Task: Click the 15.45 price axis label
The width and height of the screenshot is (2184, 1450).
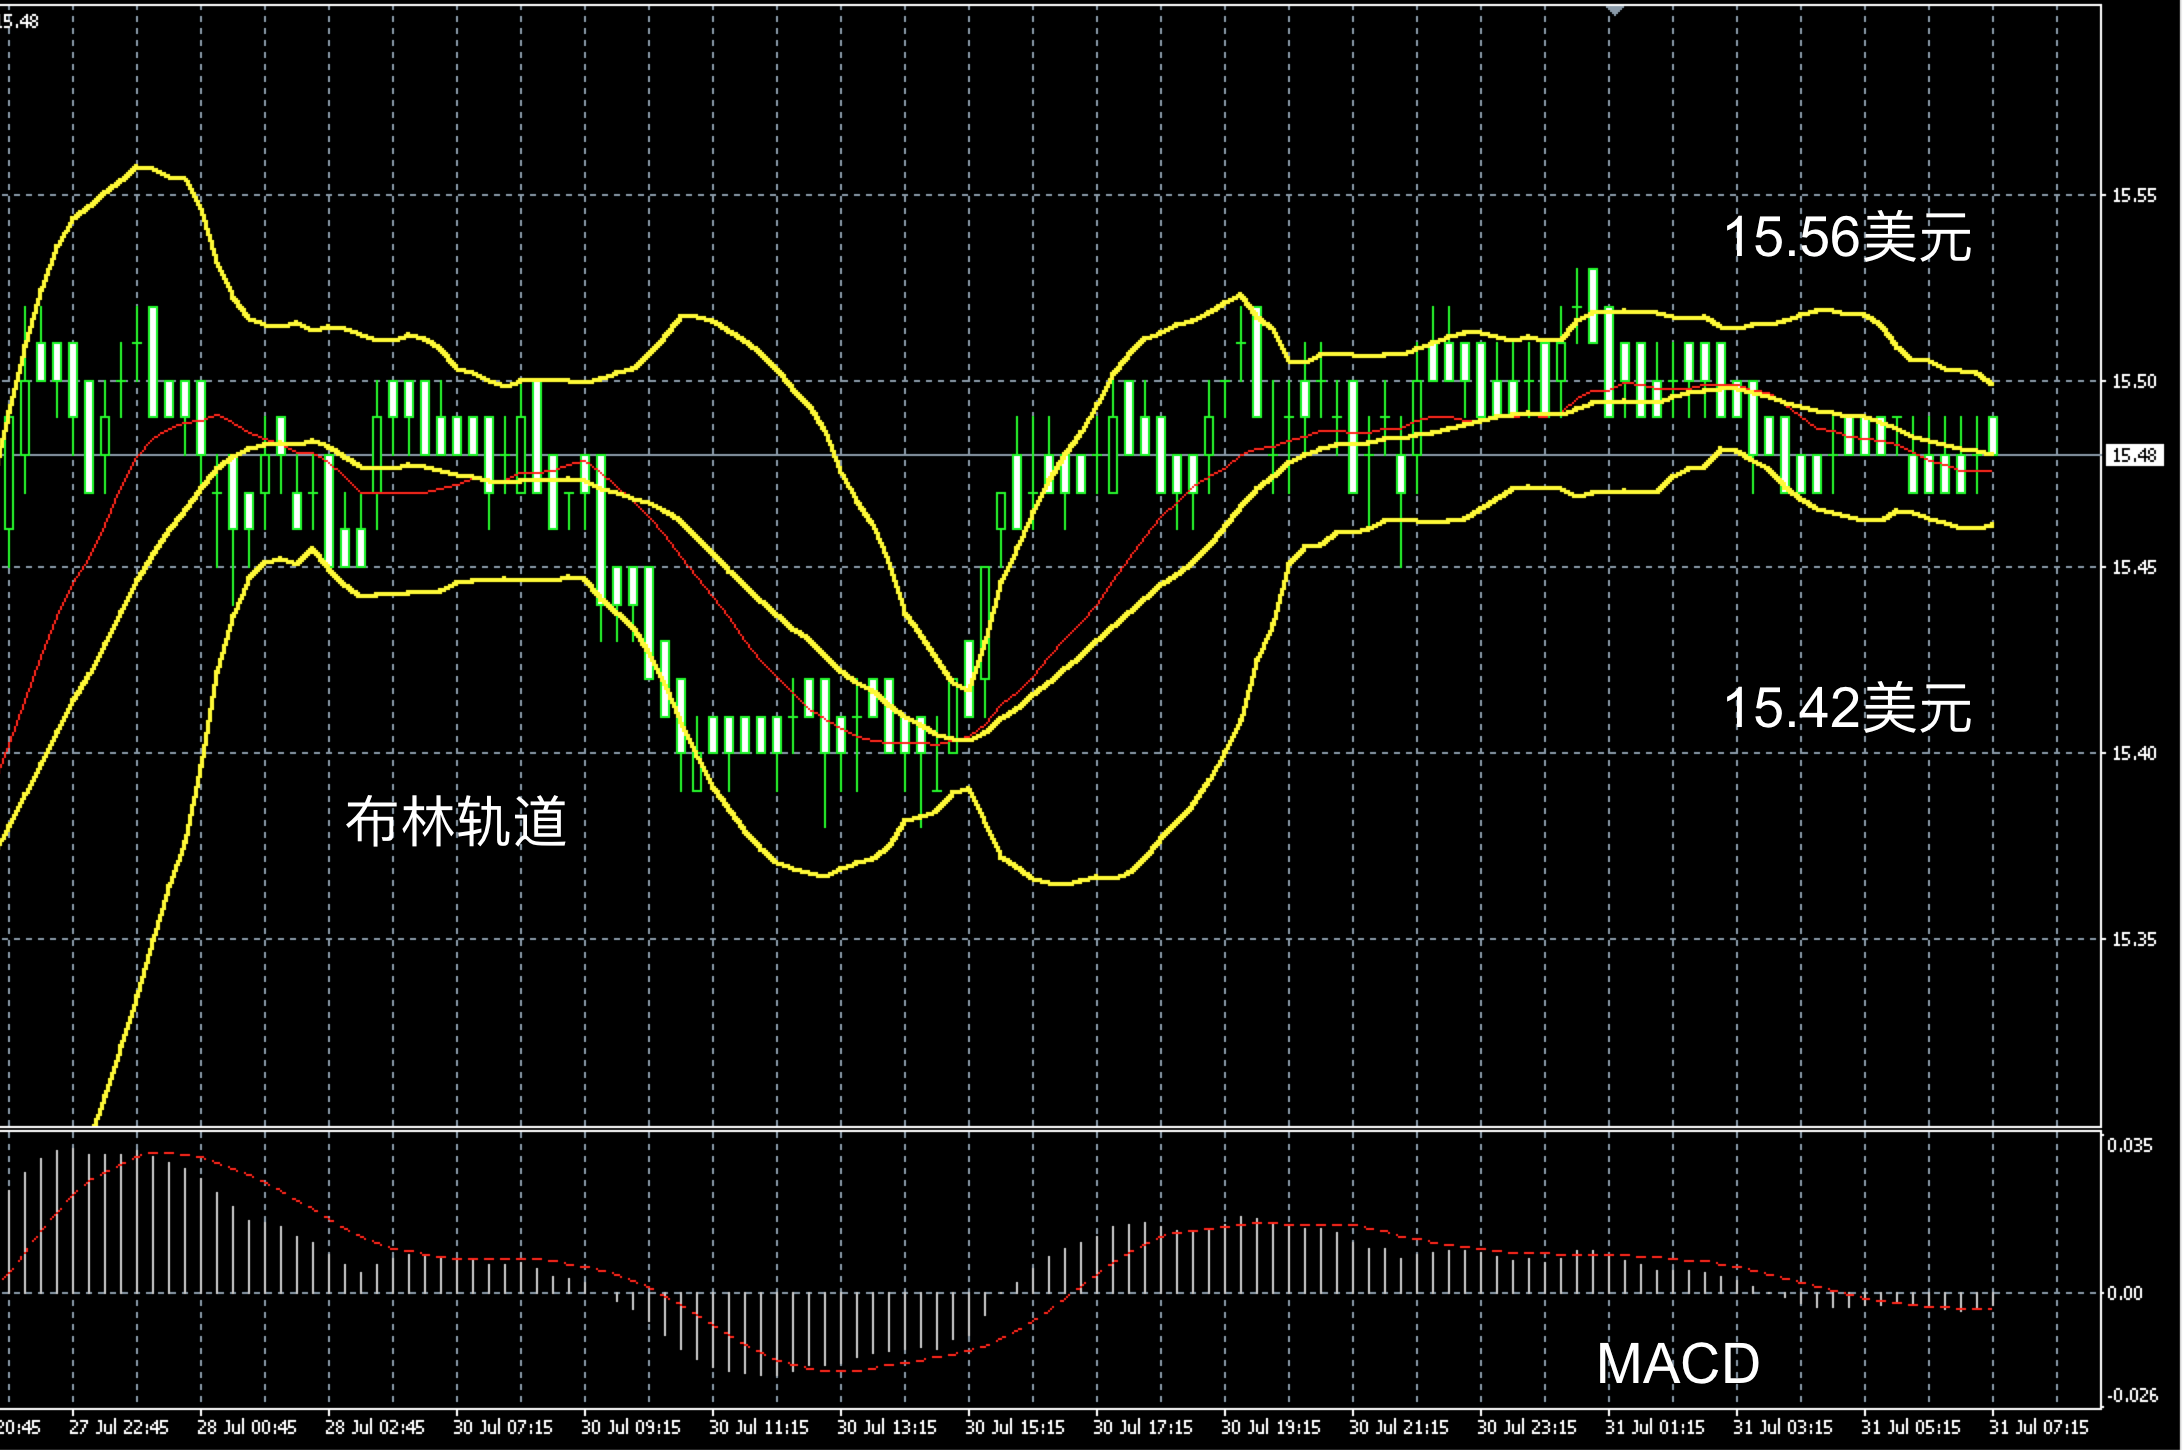Action: click(2133, 567)
